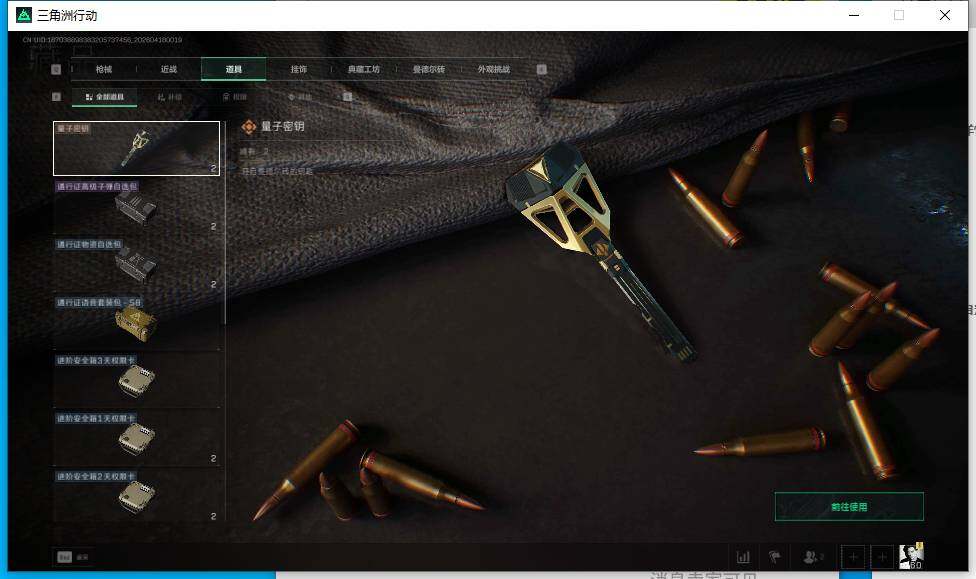Image resolution: width=976 pixels, height=579 pixels.
Task: Click the key hint icon left of 全部道具
Action: coord(56,96)
